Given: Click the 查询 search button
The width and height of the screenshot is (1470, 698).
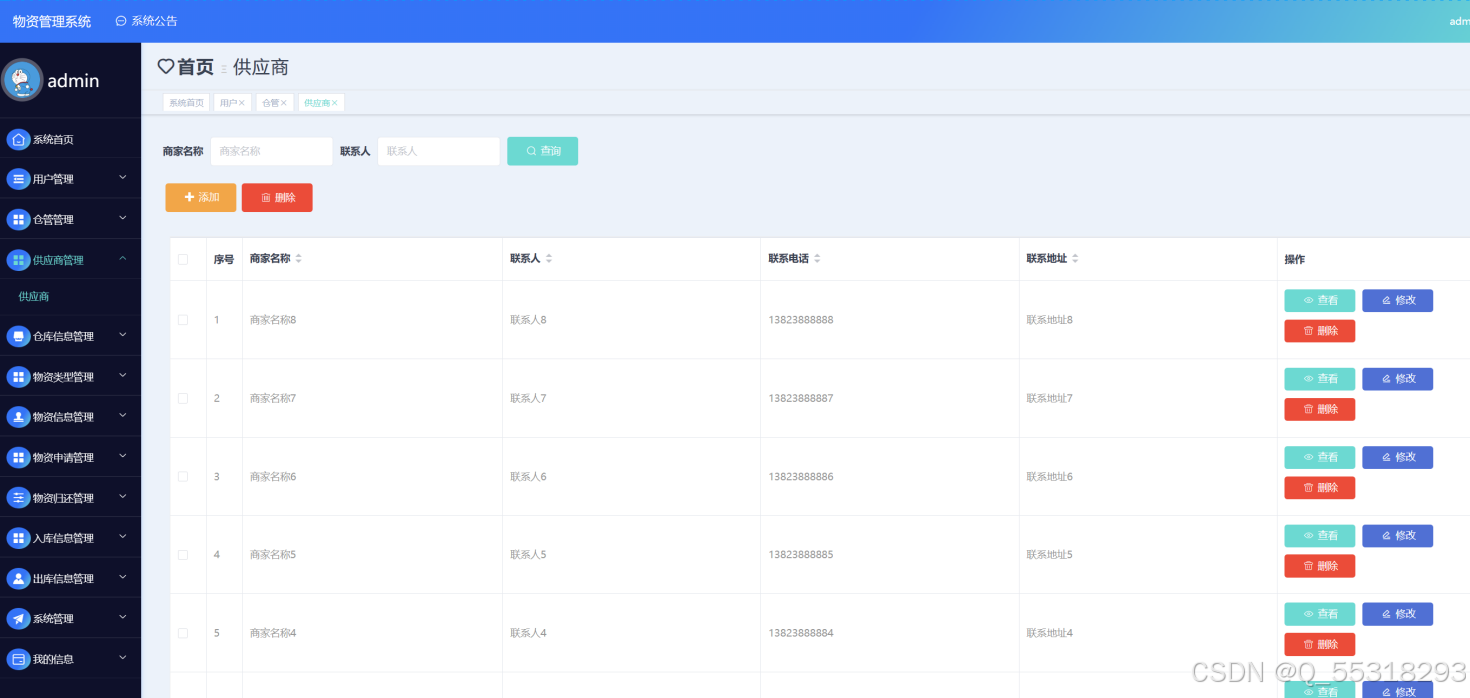Looking at the screenshot, I should (x=542, y=151).
